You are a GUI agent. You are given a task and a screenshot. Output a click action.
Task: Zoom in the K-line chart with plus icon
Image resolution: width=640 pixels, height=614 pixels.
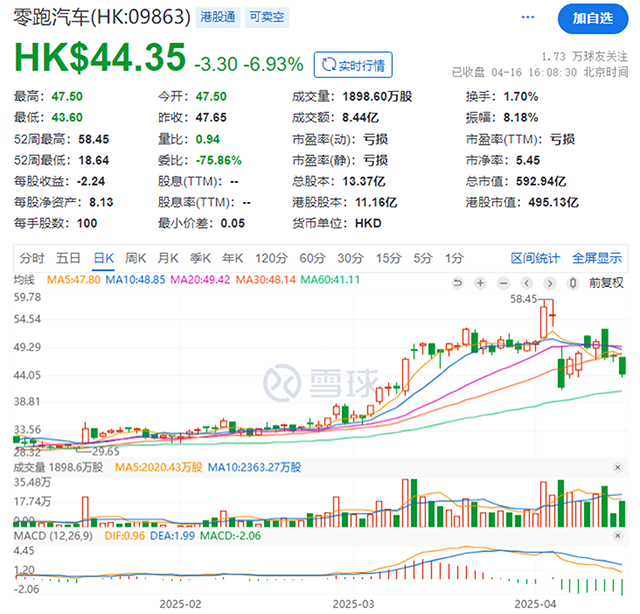(480, 283)
